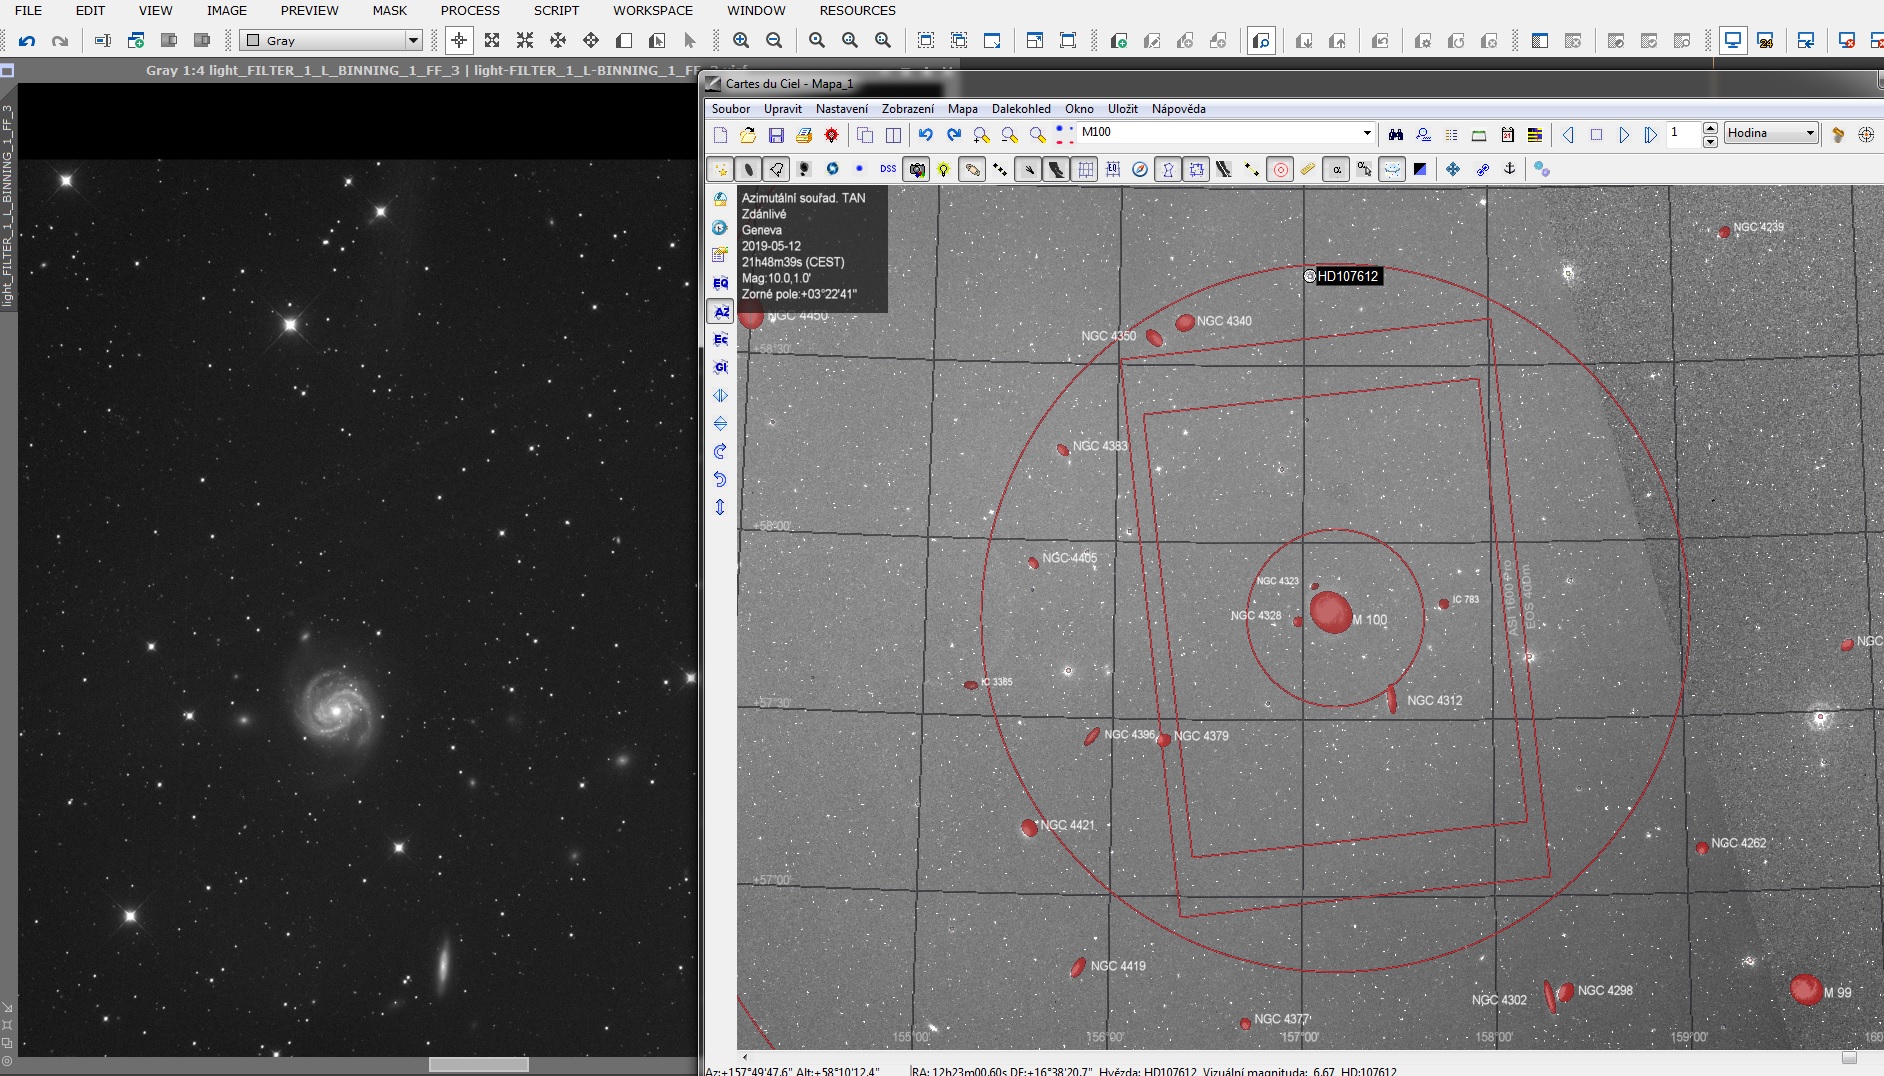Open PixInsight PROCESS menu
Image resolution: width=1884 pixels, height=1076 pixels.
pos(470,11)
